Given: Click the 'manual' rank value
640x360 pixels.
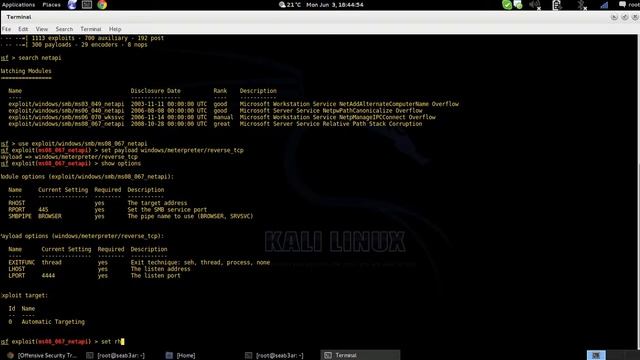Looking at the screenshot, I should click(x=223, y=117).
